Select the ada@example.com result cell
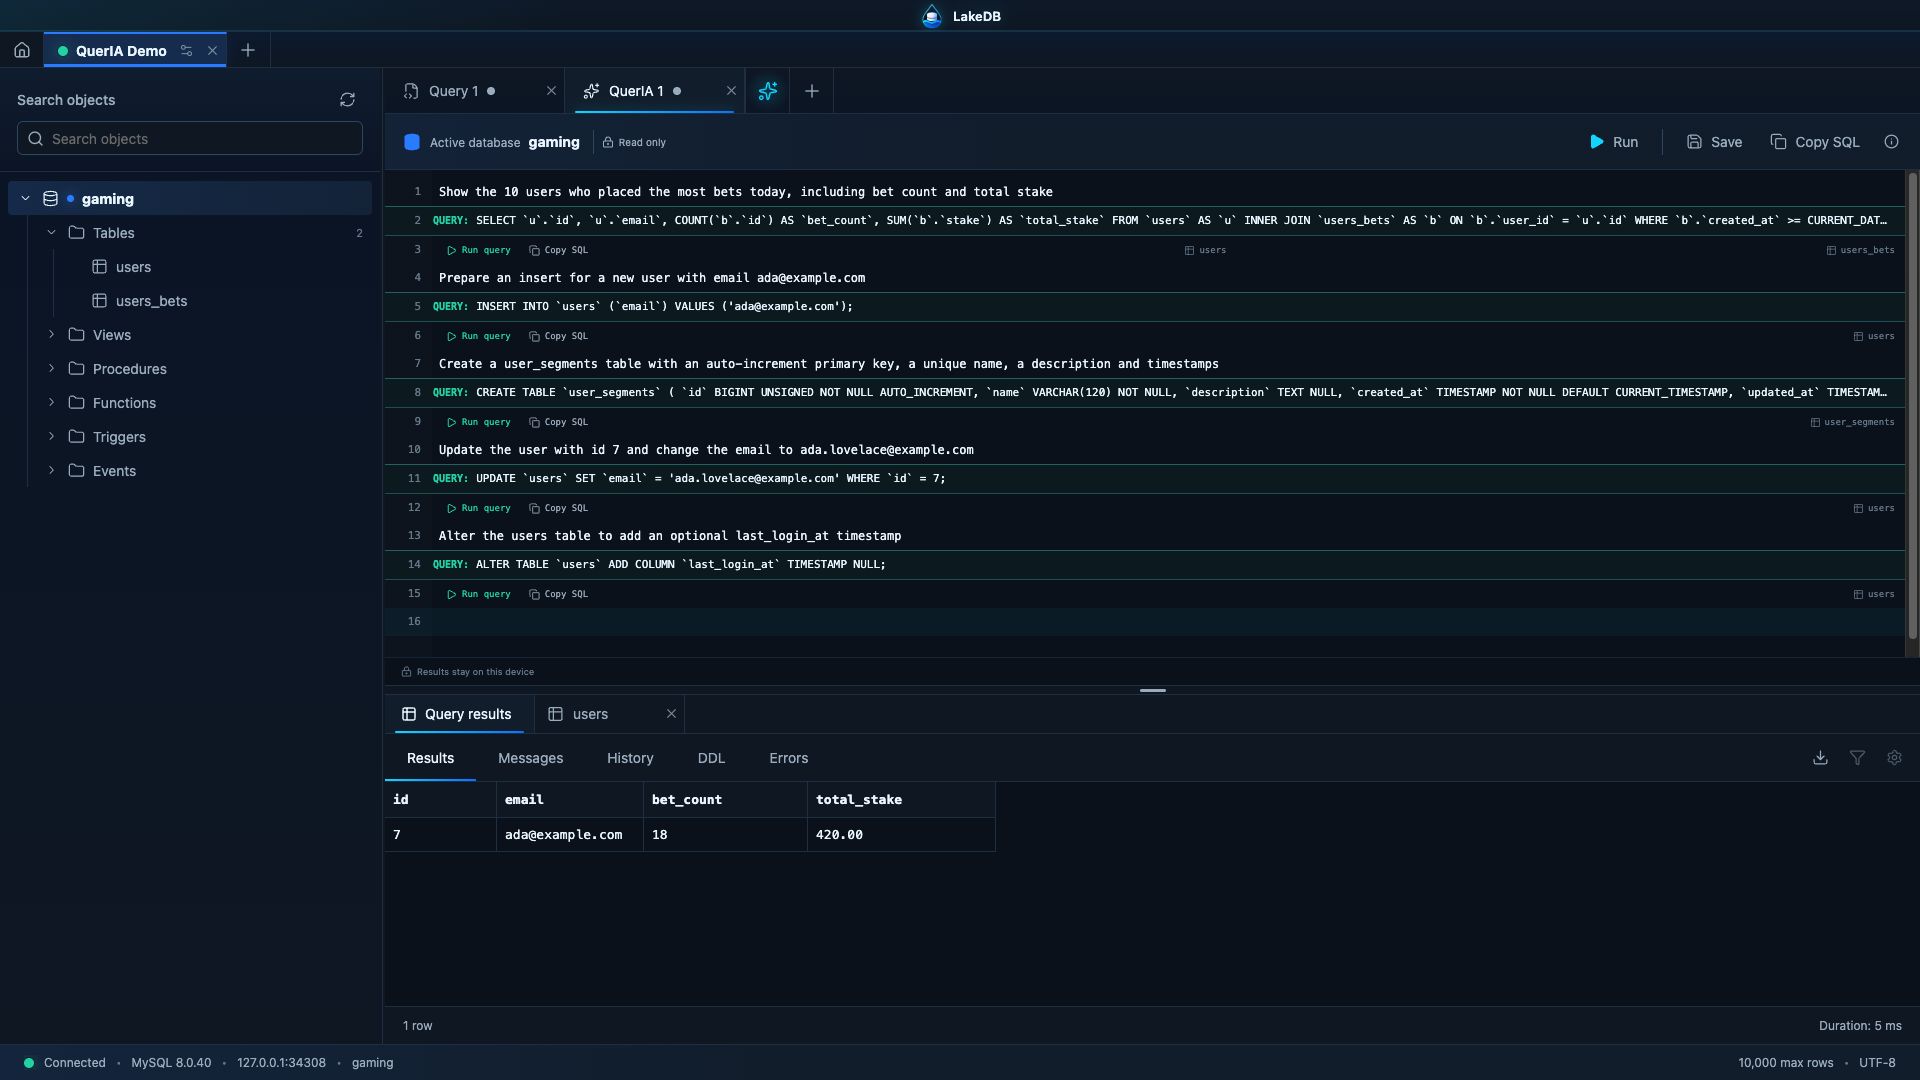1920x1080 pixels. coord(570,835)
